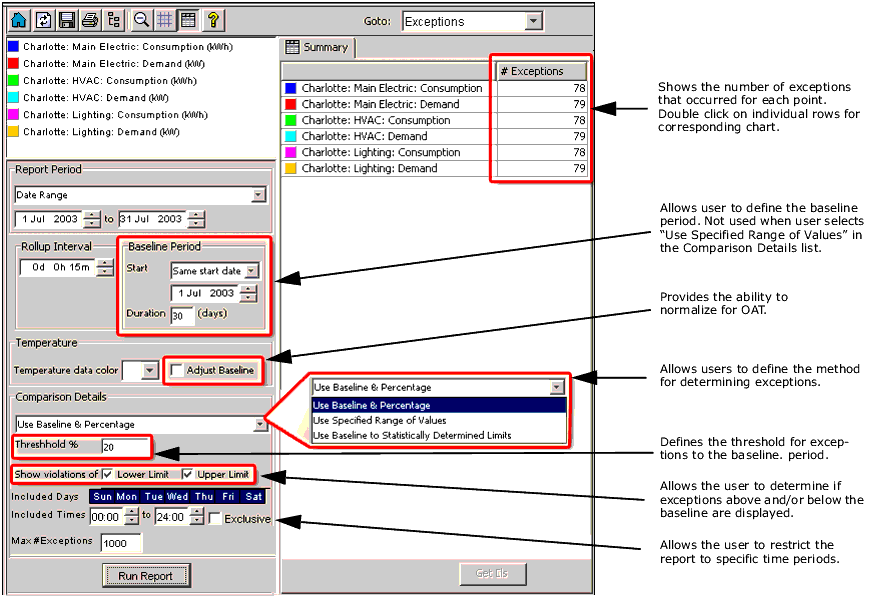Click the Refresh toolbar icon
Screen dimensions: 871x597
43,20
